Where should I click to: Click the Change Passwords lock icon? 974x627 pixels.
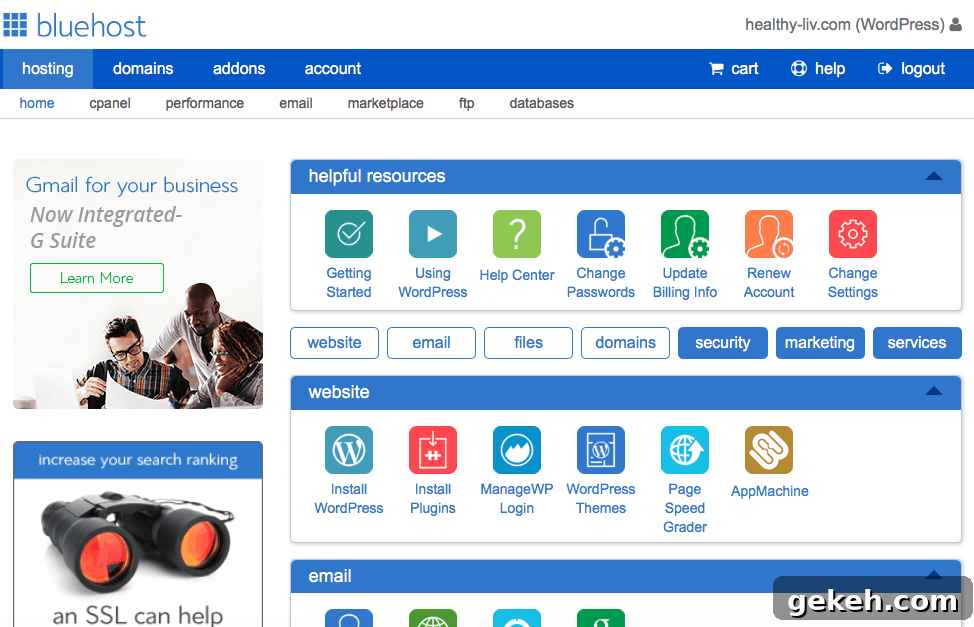pyautogui.click(x=601, y=234)
